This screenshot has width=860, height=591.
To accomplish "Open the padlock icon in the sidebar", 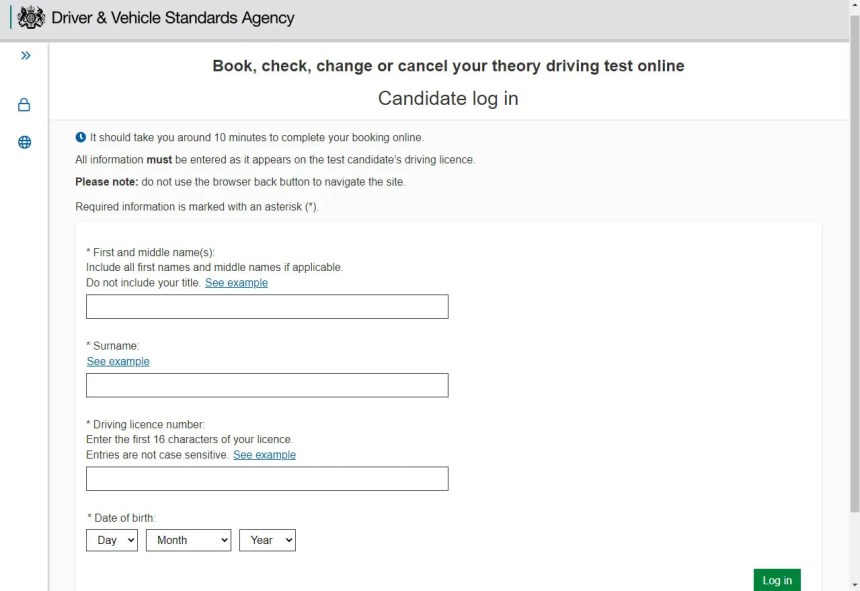I will tap(24, 105).
